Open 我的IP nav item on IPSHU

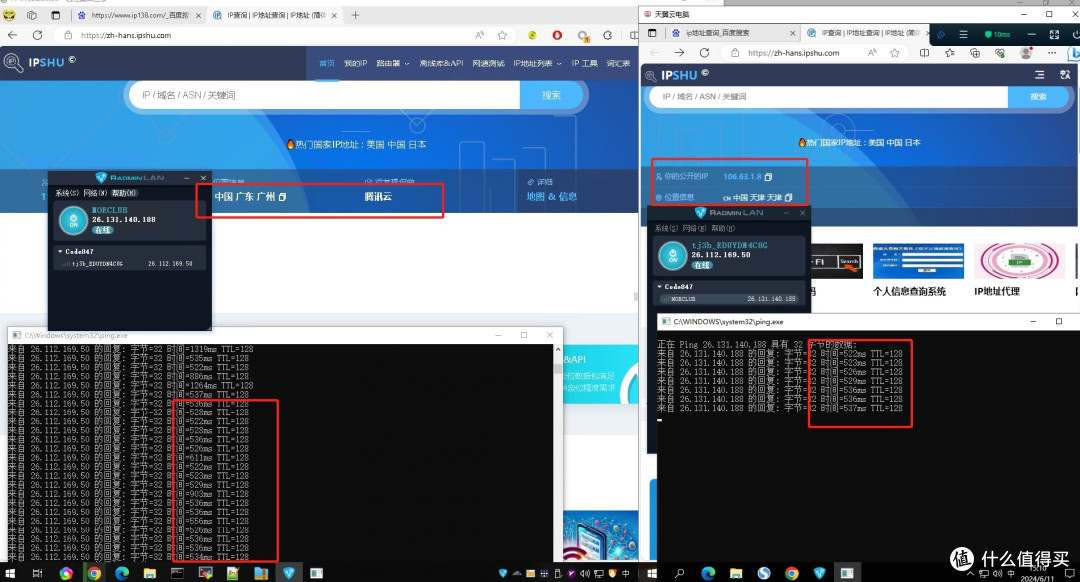[355, 63]
